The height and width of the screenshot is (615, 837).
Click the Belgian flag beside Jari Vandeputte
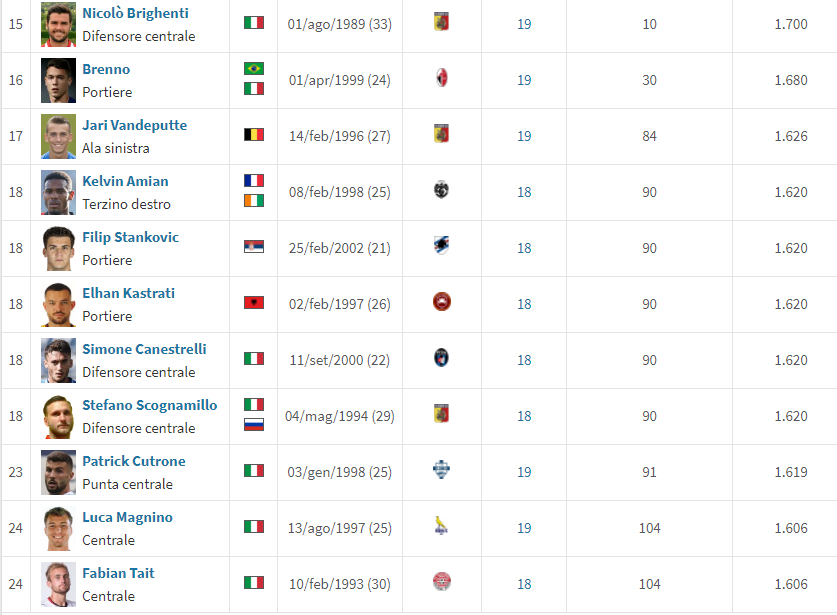tap(254, 134)
